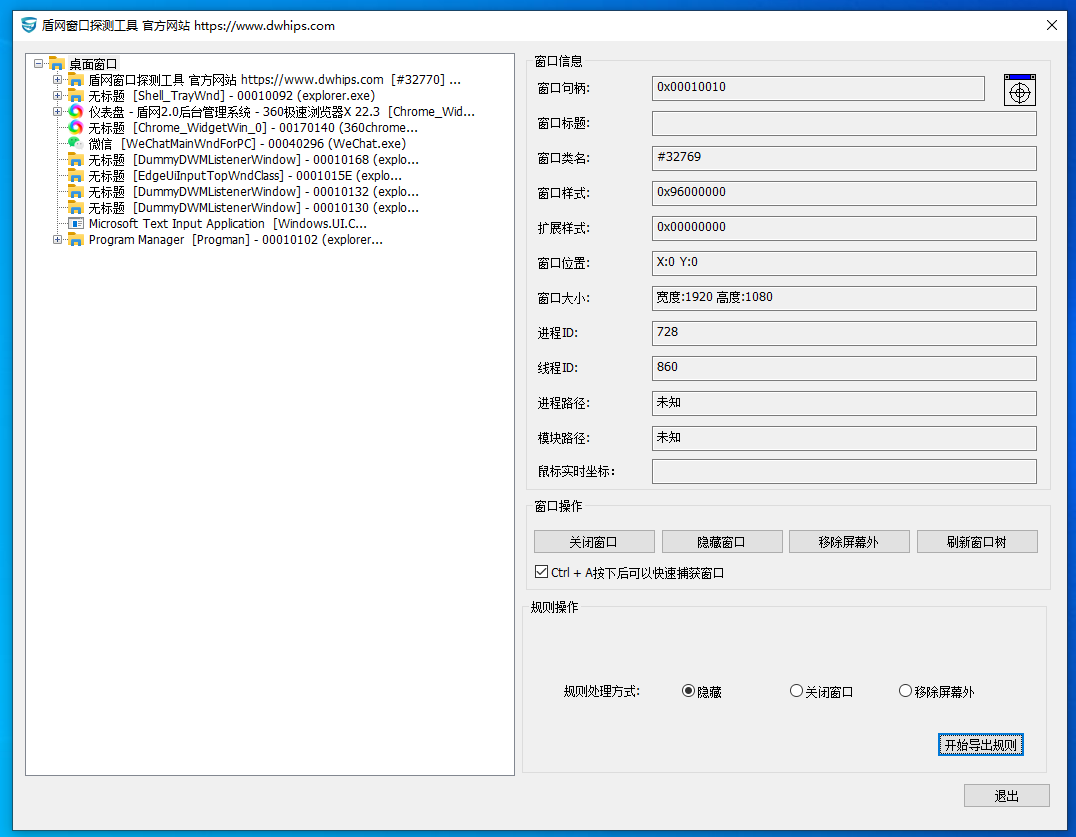The height and width of the screenshot is (837, 1076).
Task: Click the folder icon next to 桌面窗口
Action: click(56, 64)
